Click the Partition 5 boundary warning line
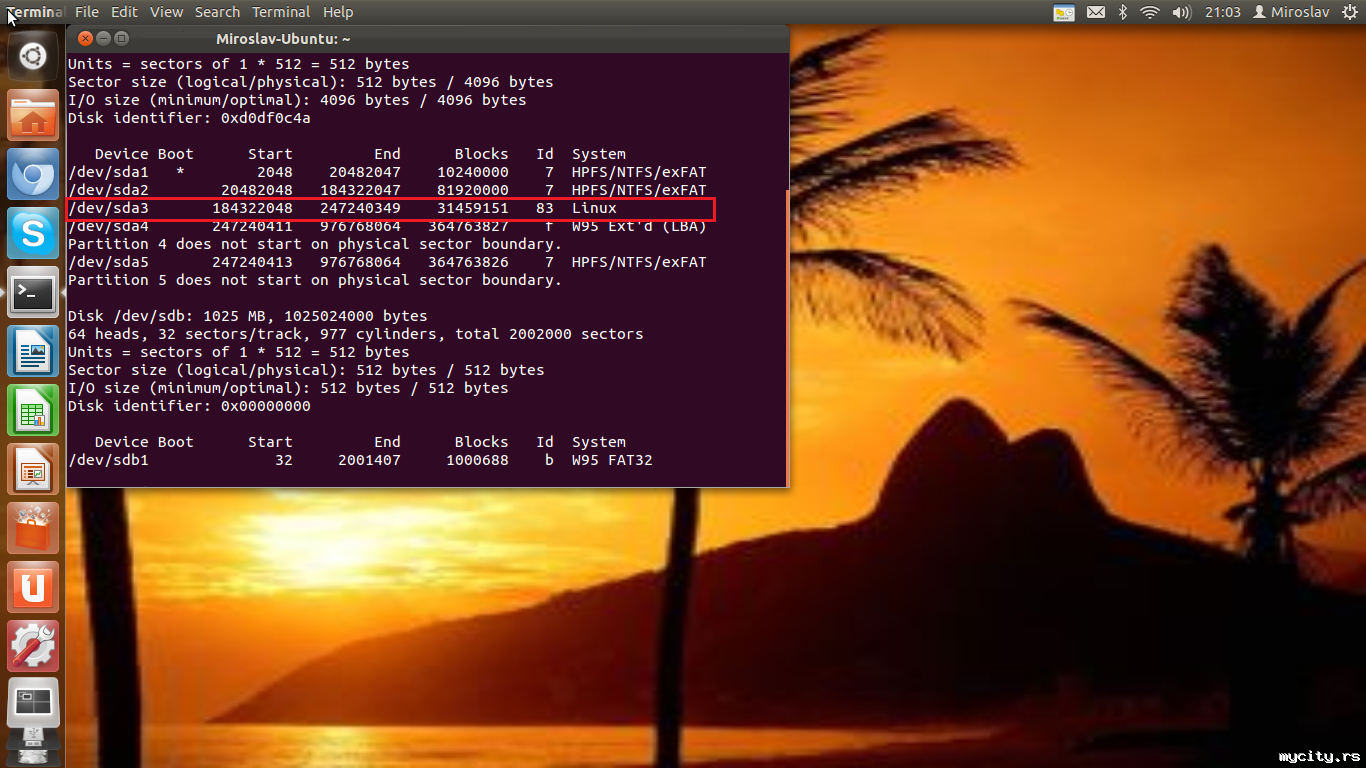1366x768 pixels. click(x=315, y=280)
